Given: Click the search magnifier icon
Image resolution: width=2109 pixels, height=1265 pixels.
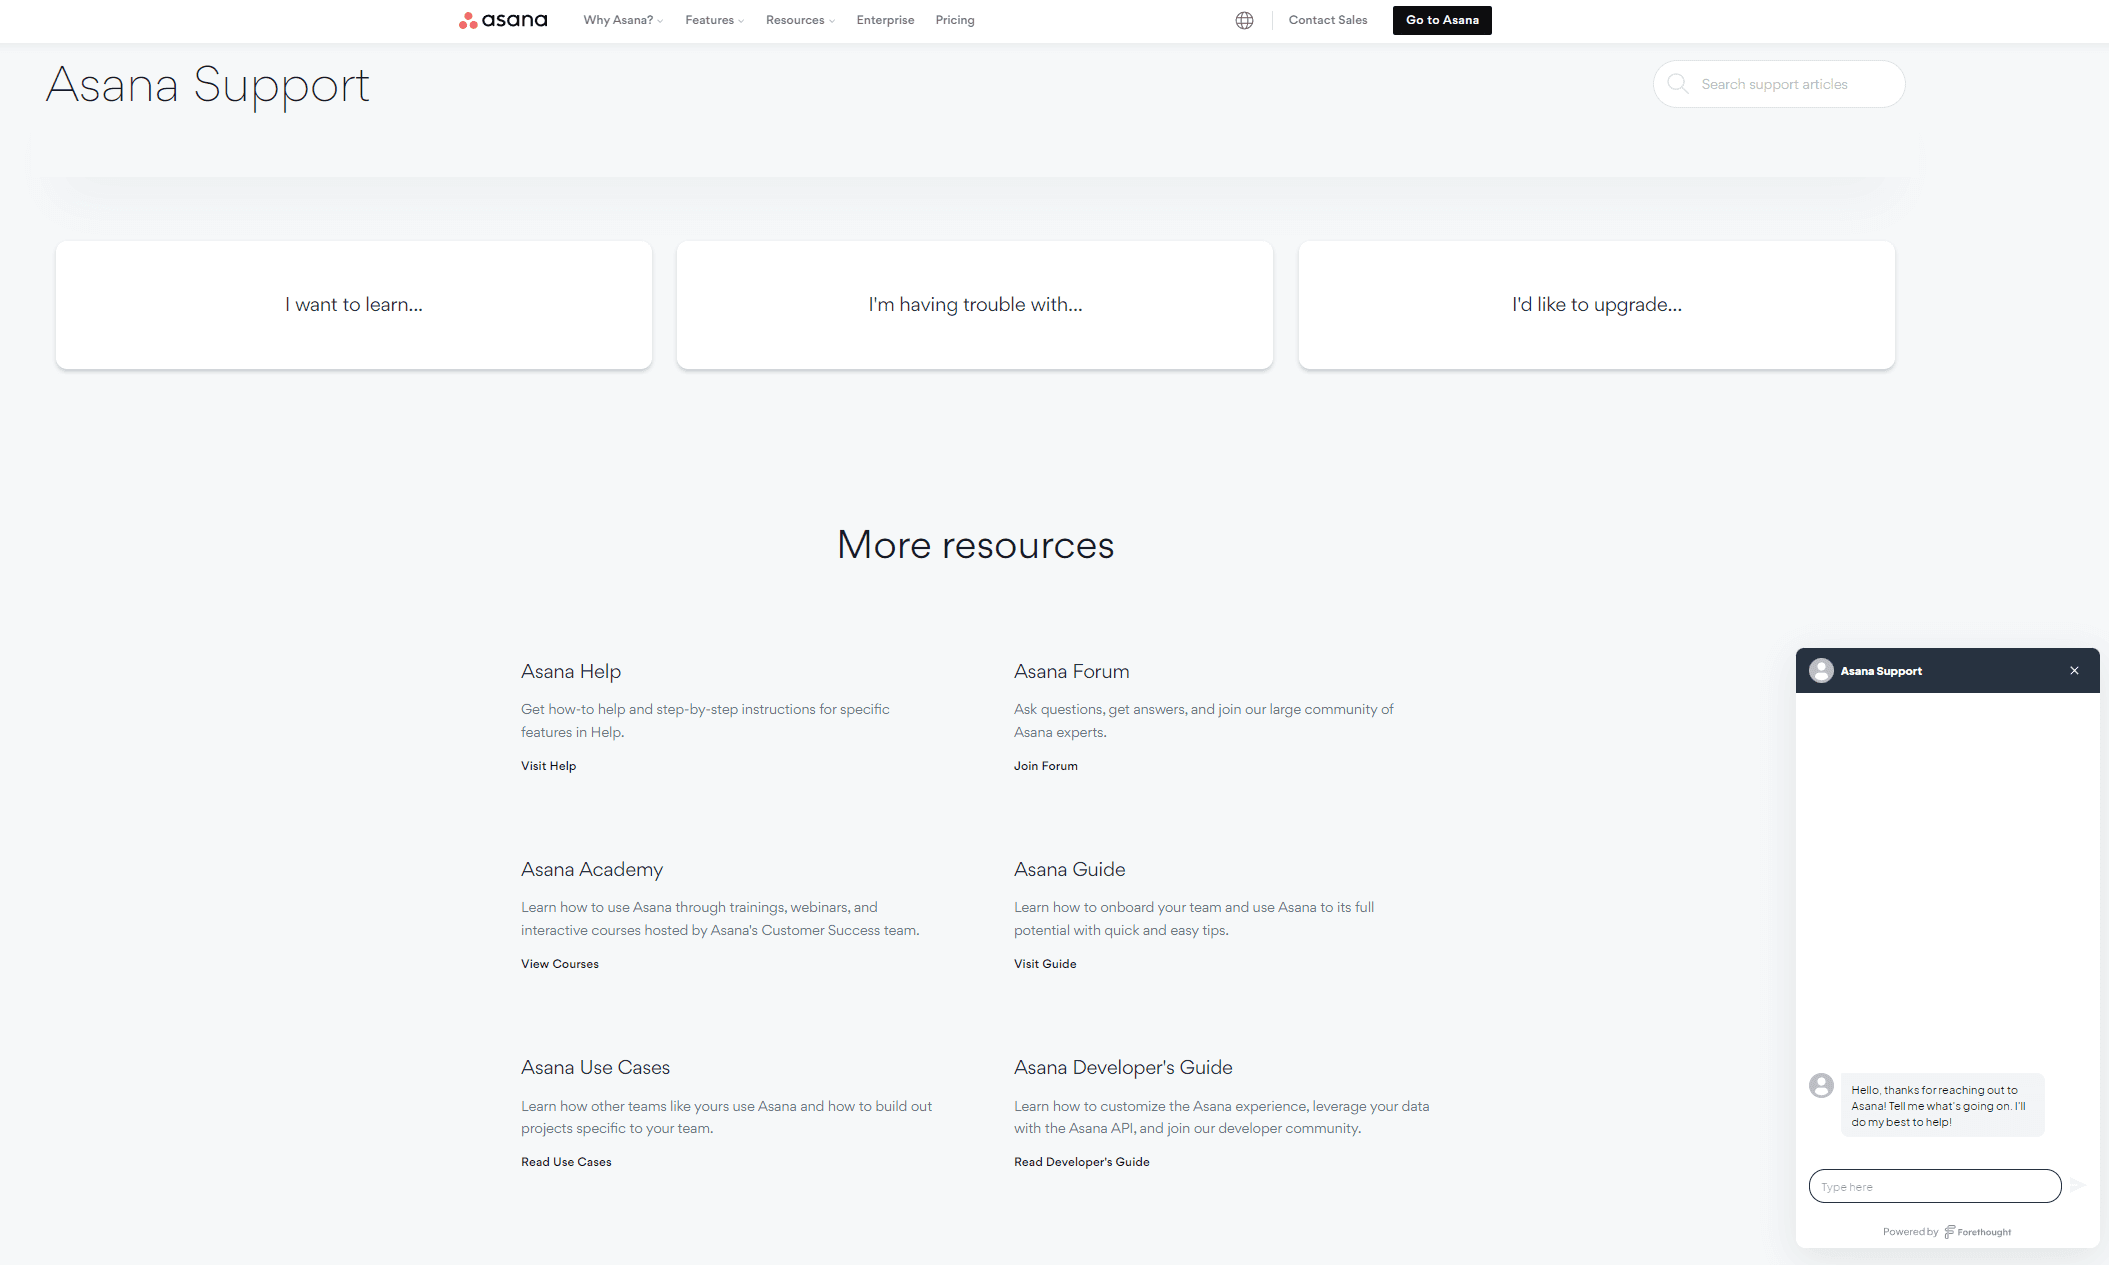Looking at the screenshot, I should pos(1678,84).
